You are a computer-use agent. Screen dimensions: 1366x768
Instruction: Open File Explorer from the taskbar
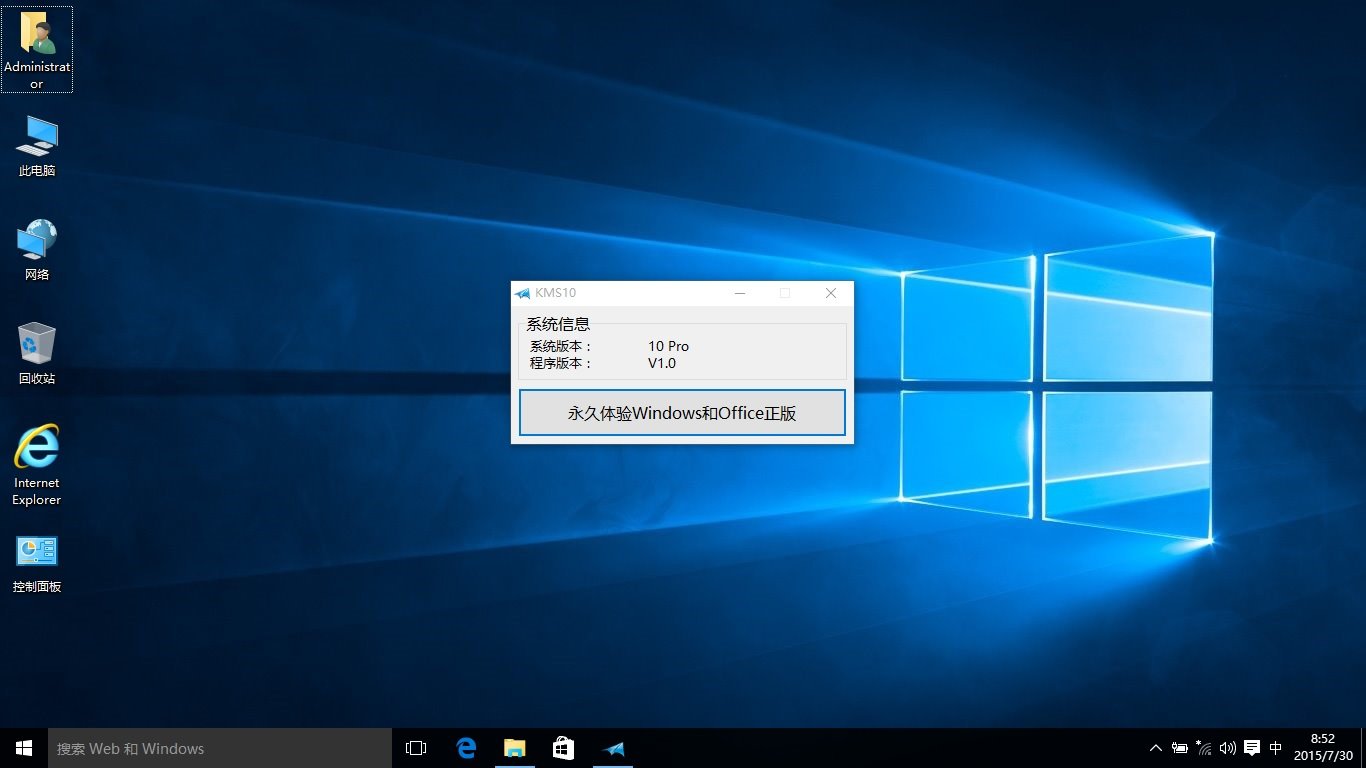(515, 748)
